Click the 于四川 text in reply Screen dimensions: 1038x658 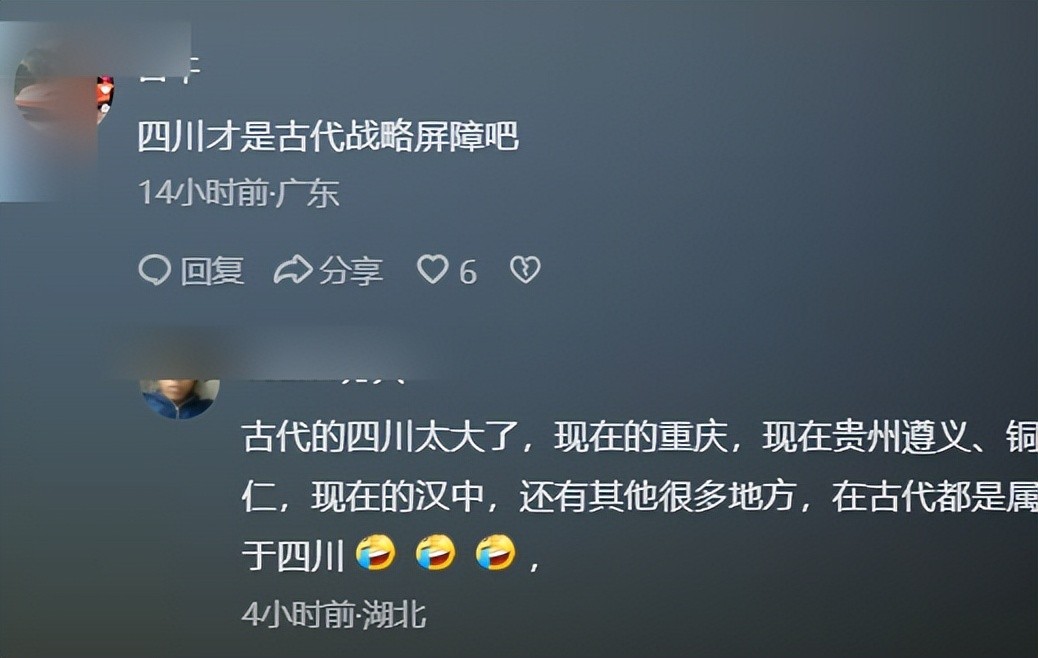click(293, 555)
